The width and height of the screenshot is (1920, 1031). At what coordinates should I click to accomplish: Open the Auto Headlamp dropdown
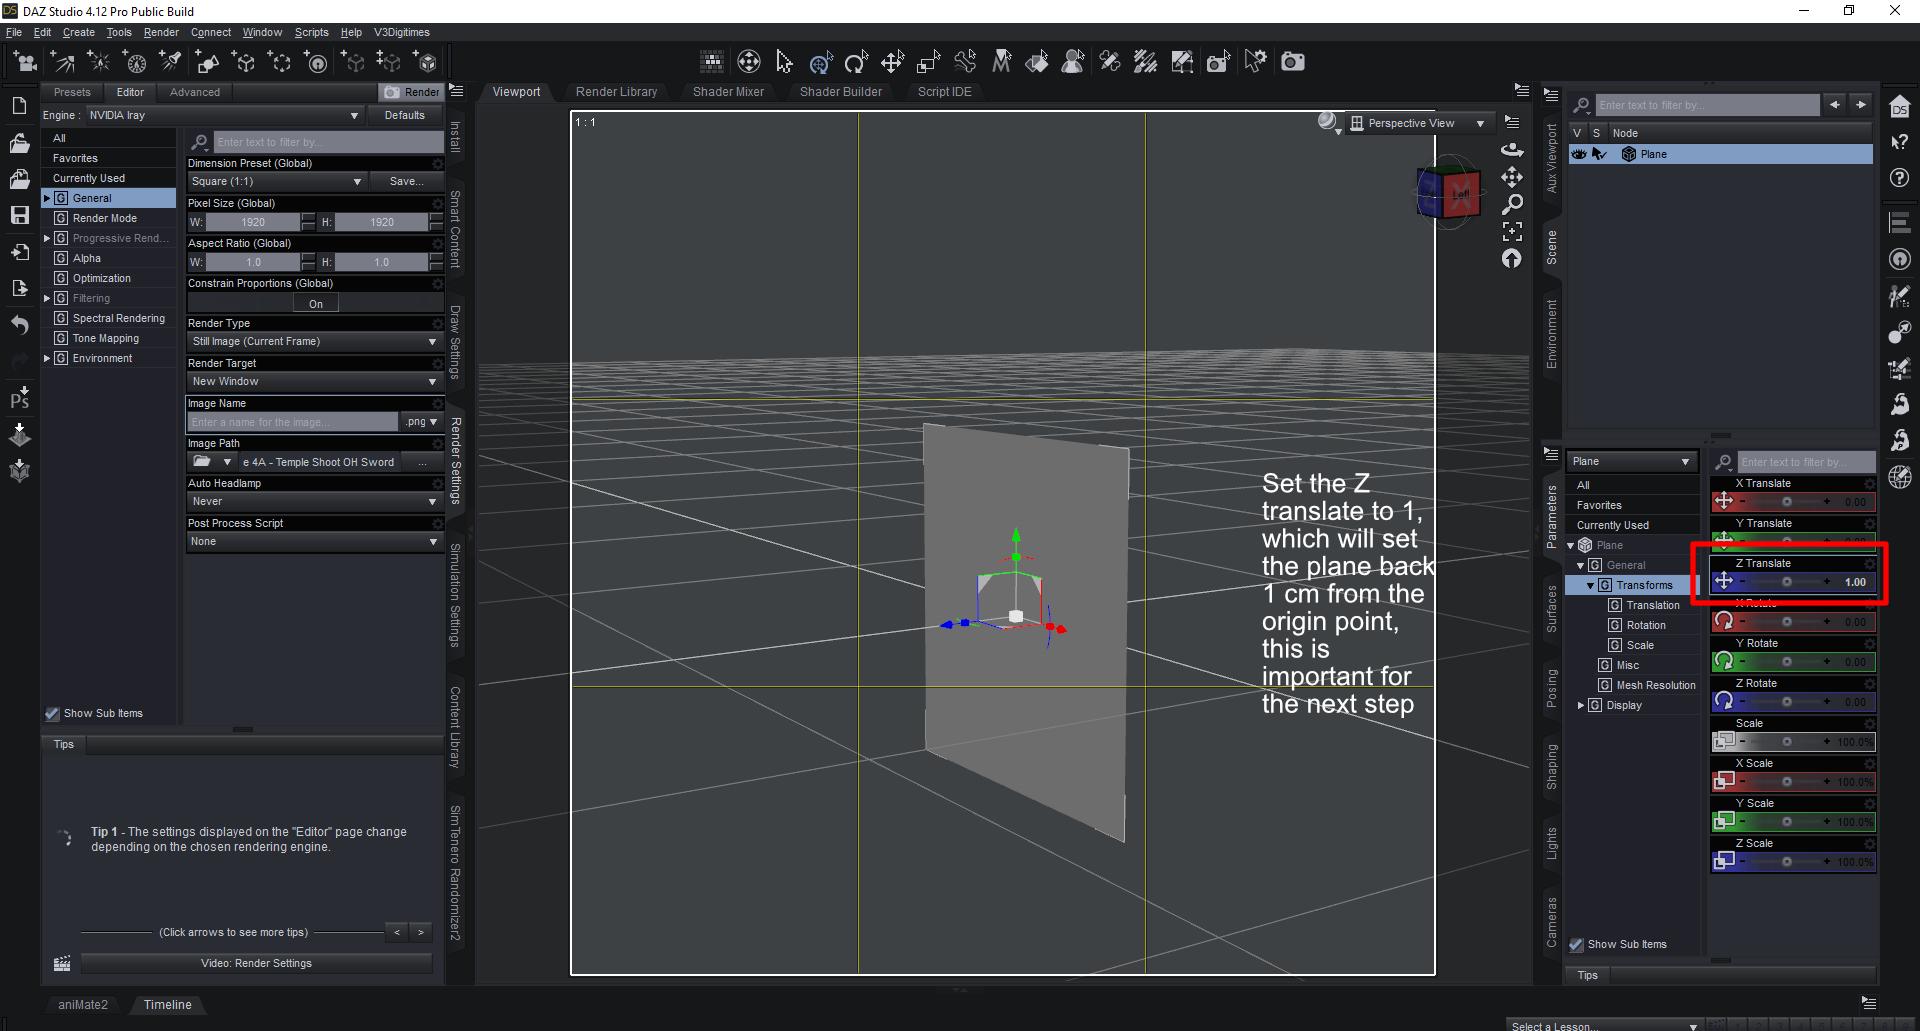315,502
